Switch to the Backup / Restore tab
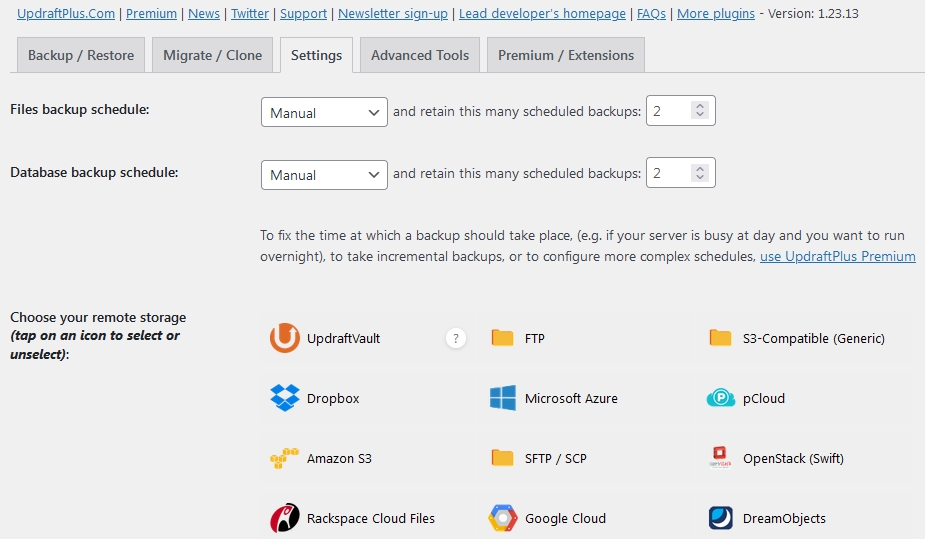 (x=81, y=55)
